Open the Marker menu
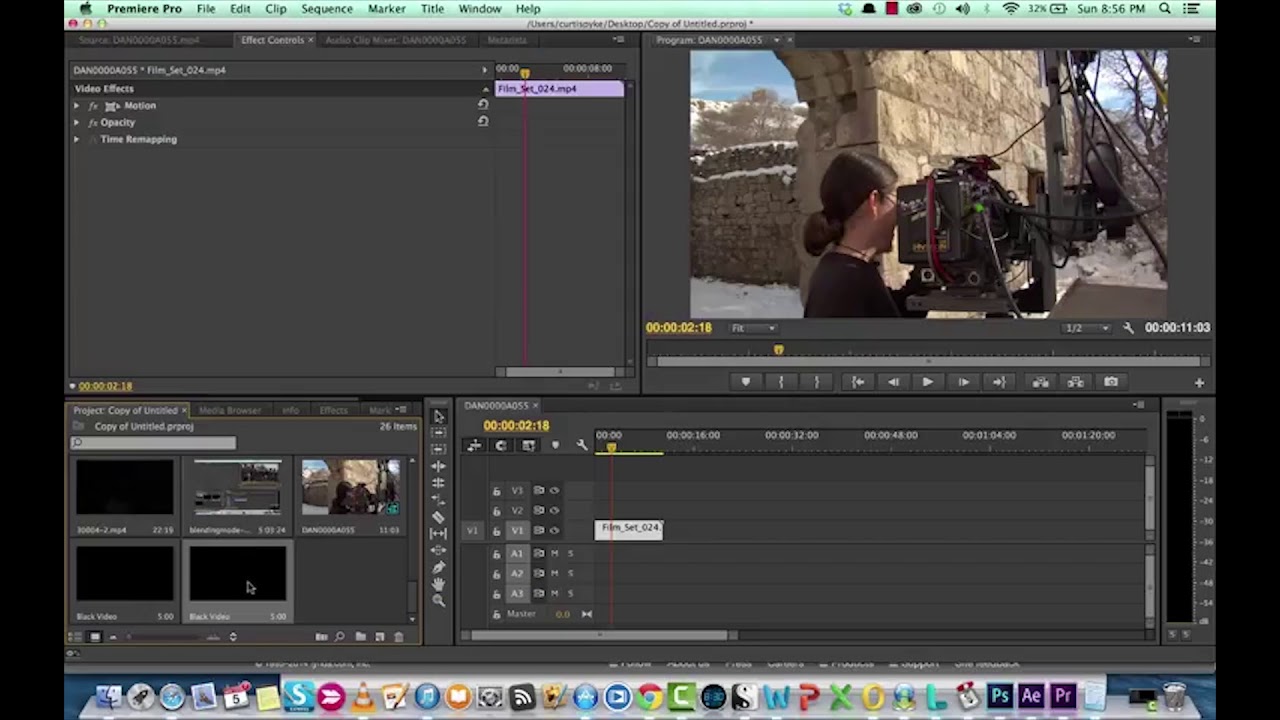 (x=386, y=9)
